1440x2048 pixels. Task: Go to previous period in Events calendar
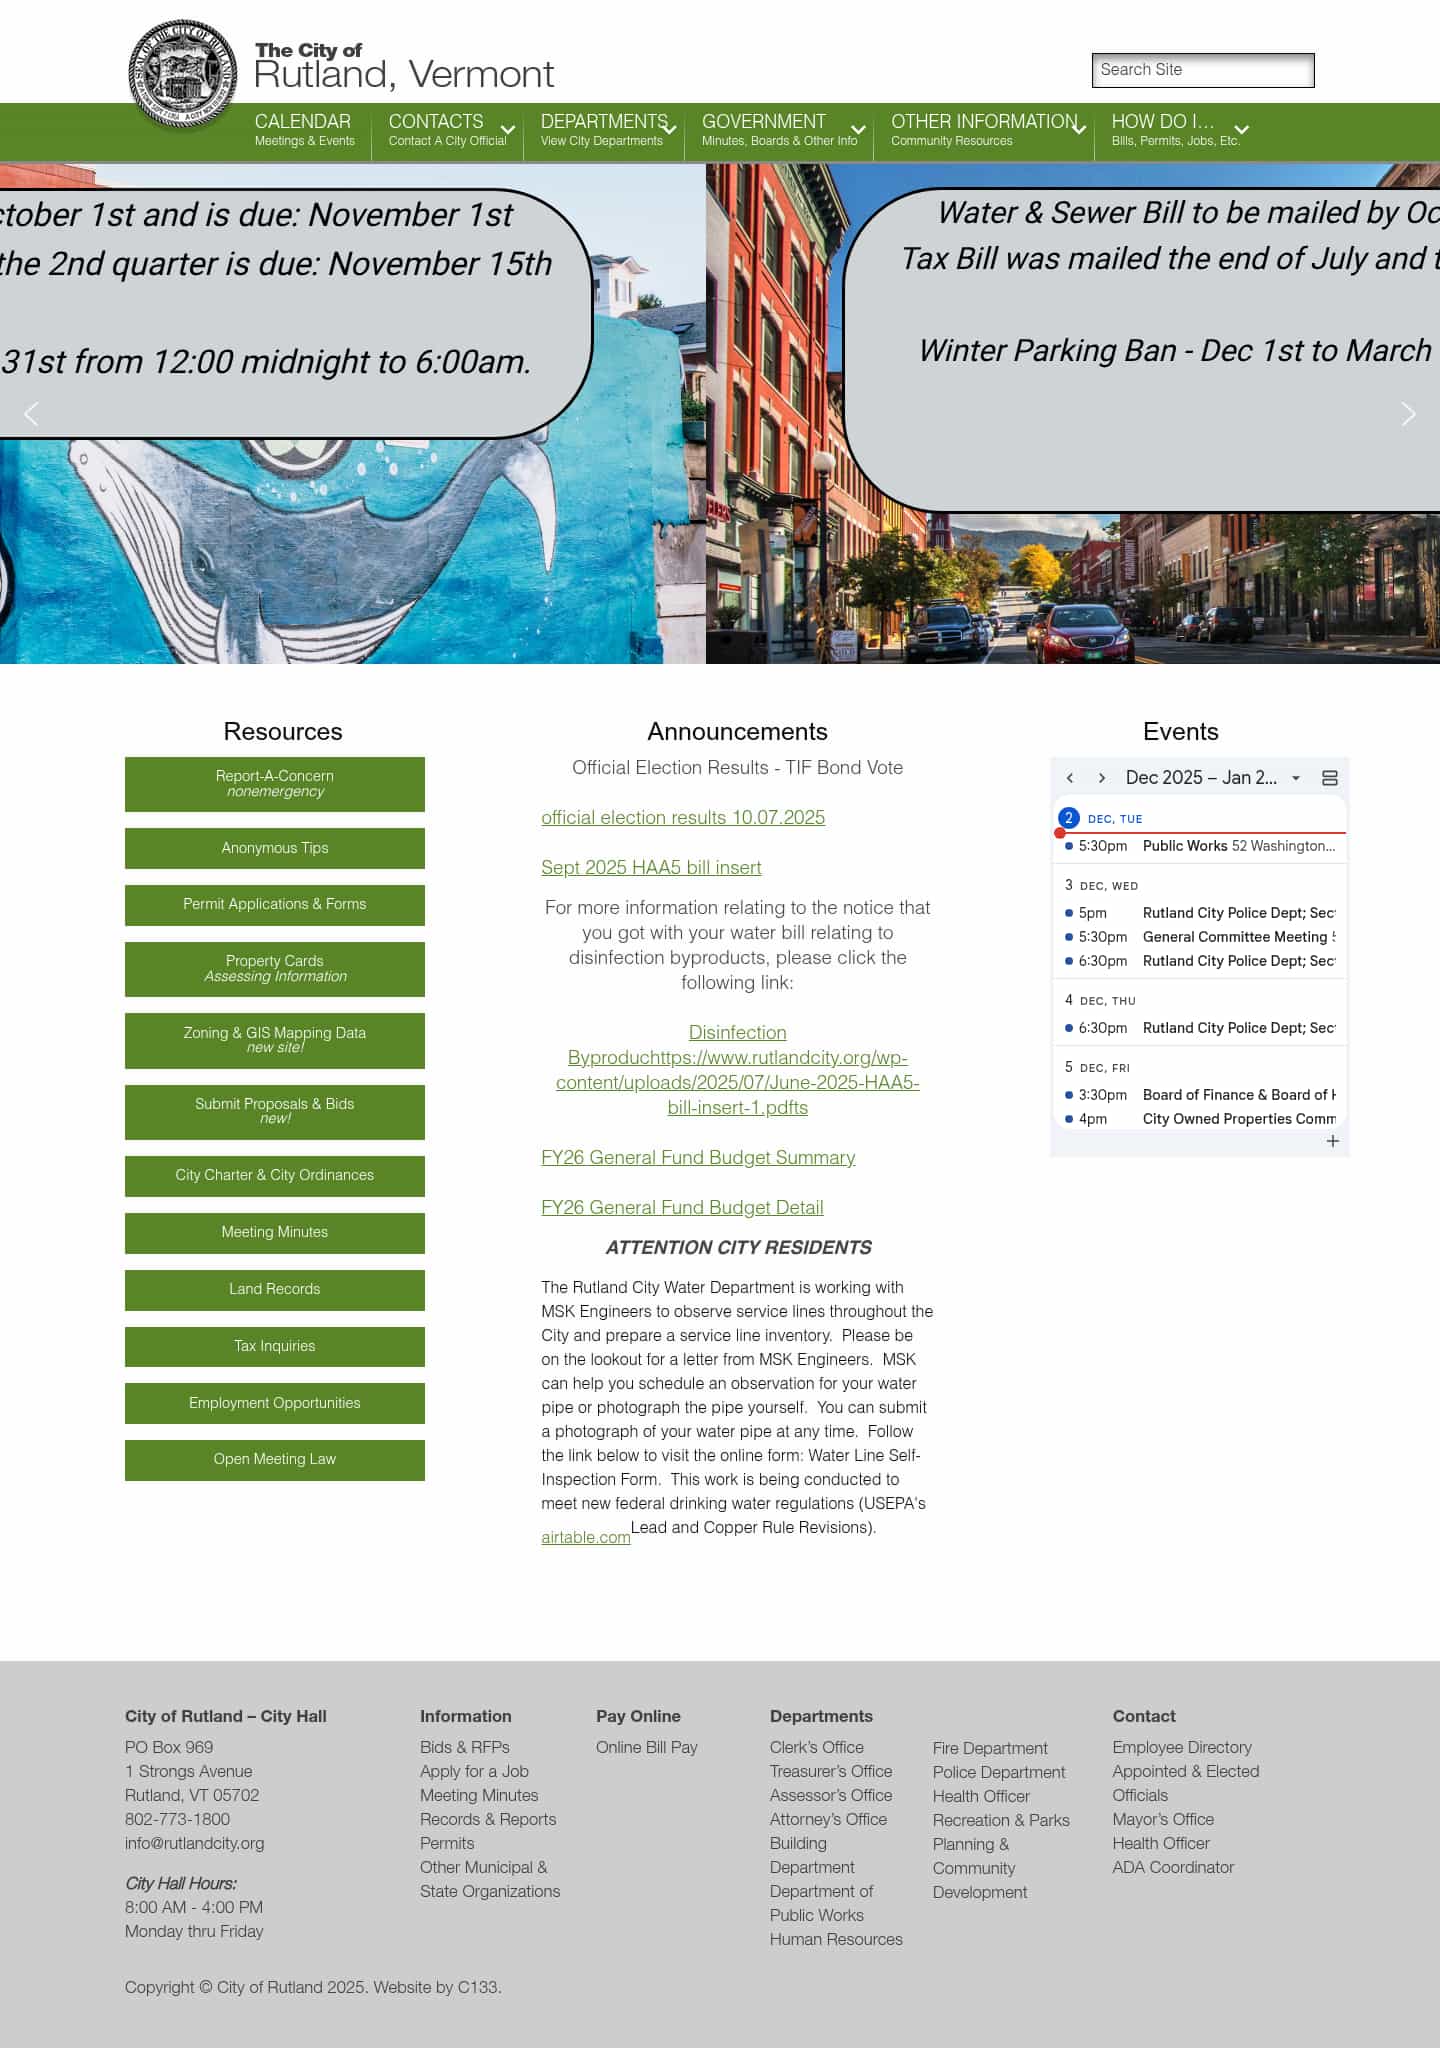tap(1070, 778)
